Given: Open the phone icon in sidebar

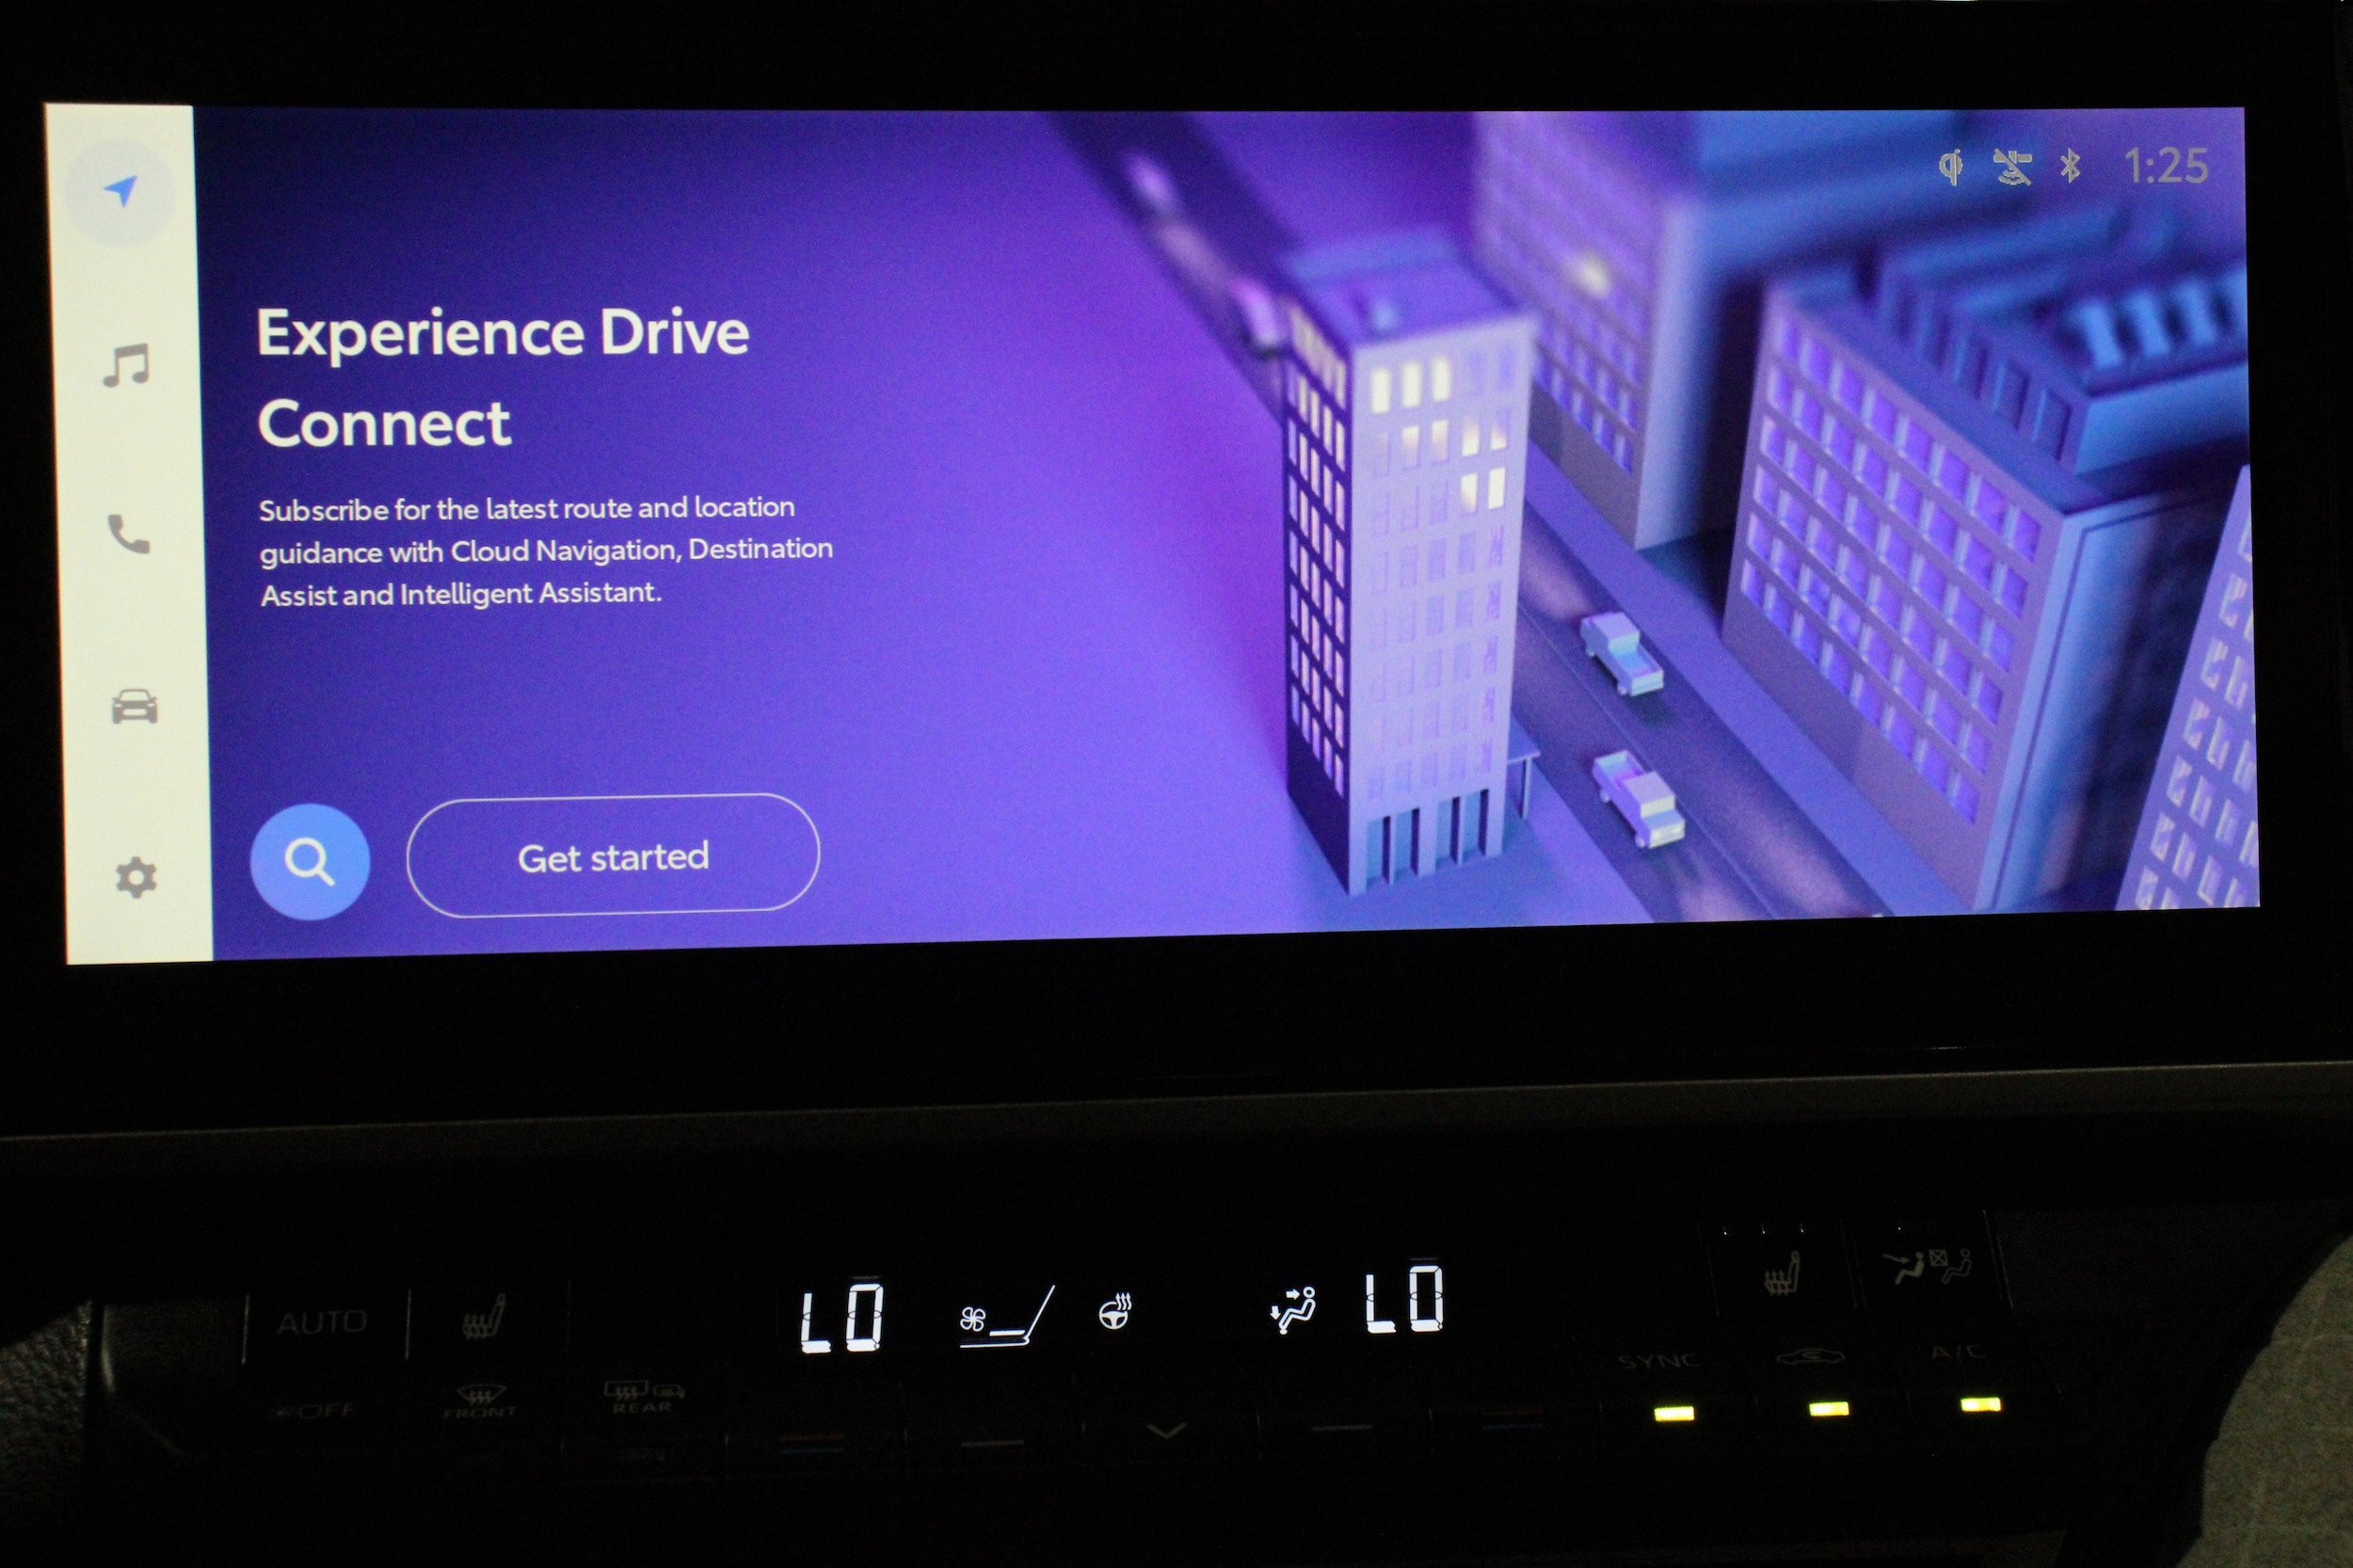Looking at the screenshot, I should [129, 534].
